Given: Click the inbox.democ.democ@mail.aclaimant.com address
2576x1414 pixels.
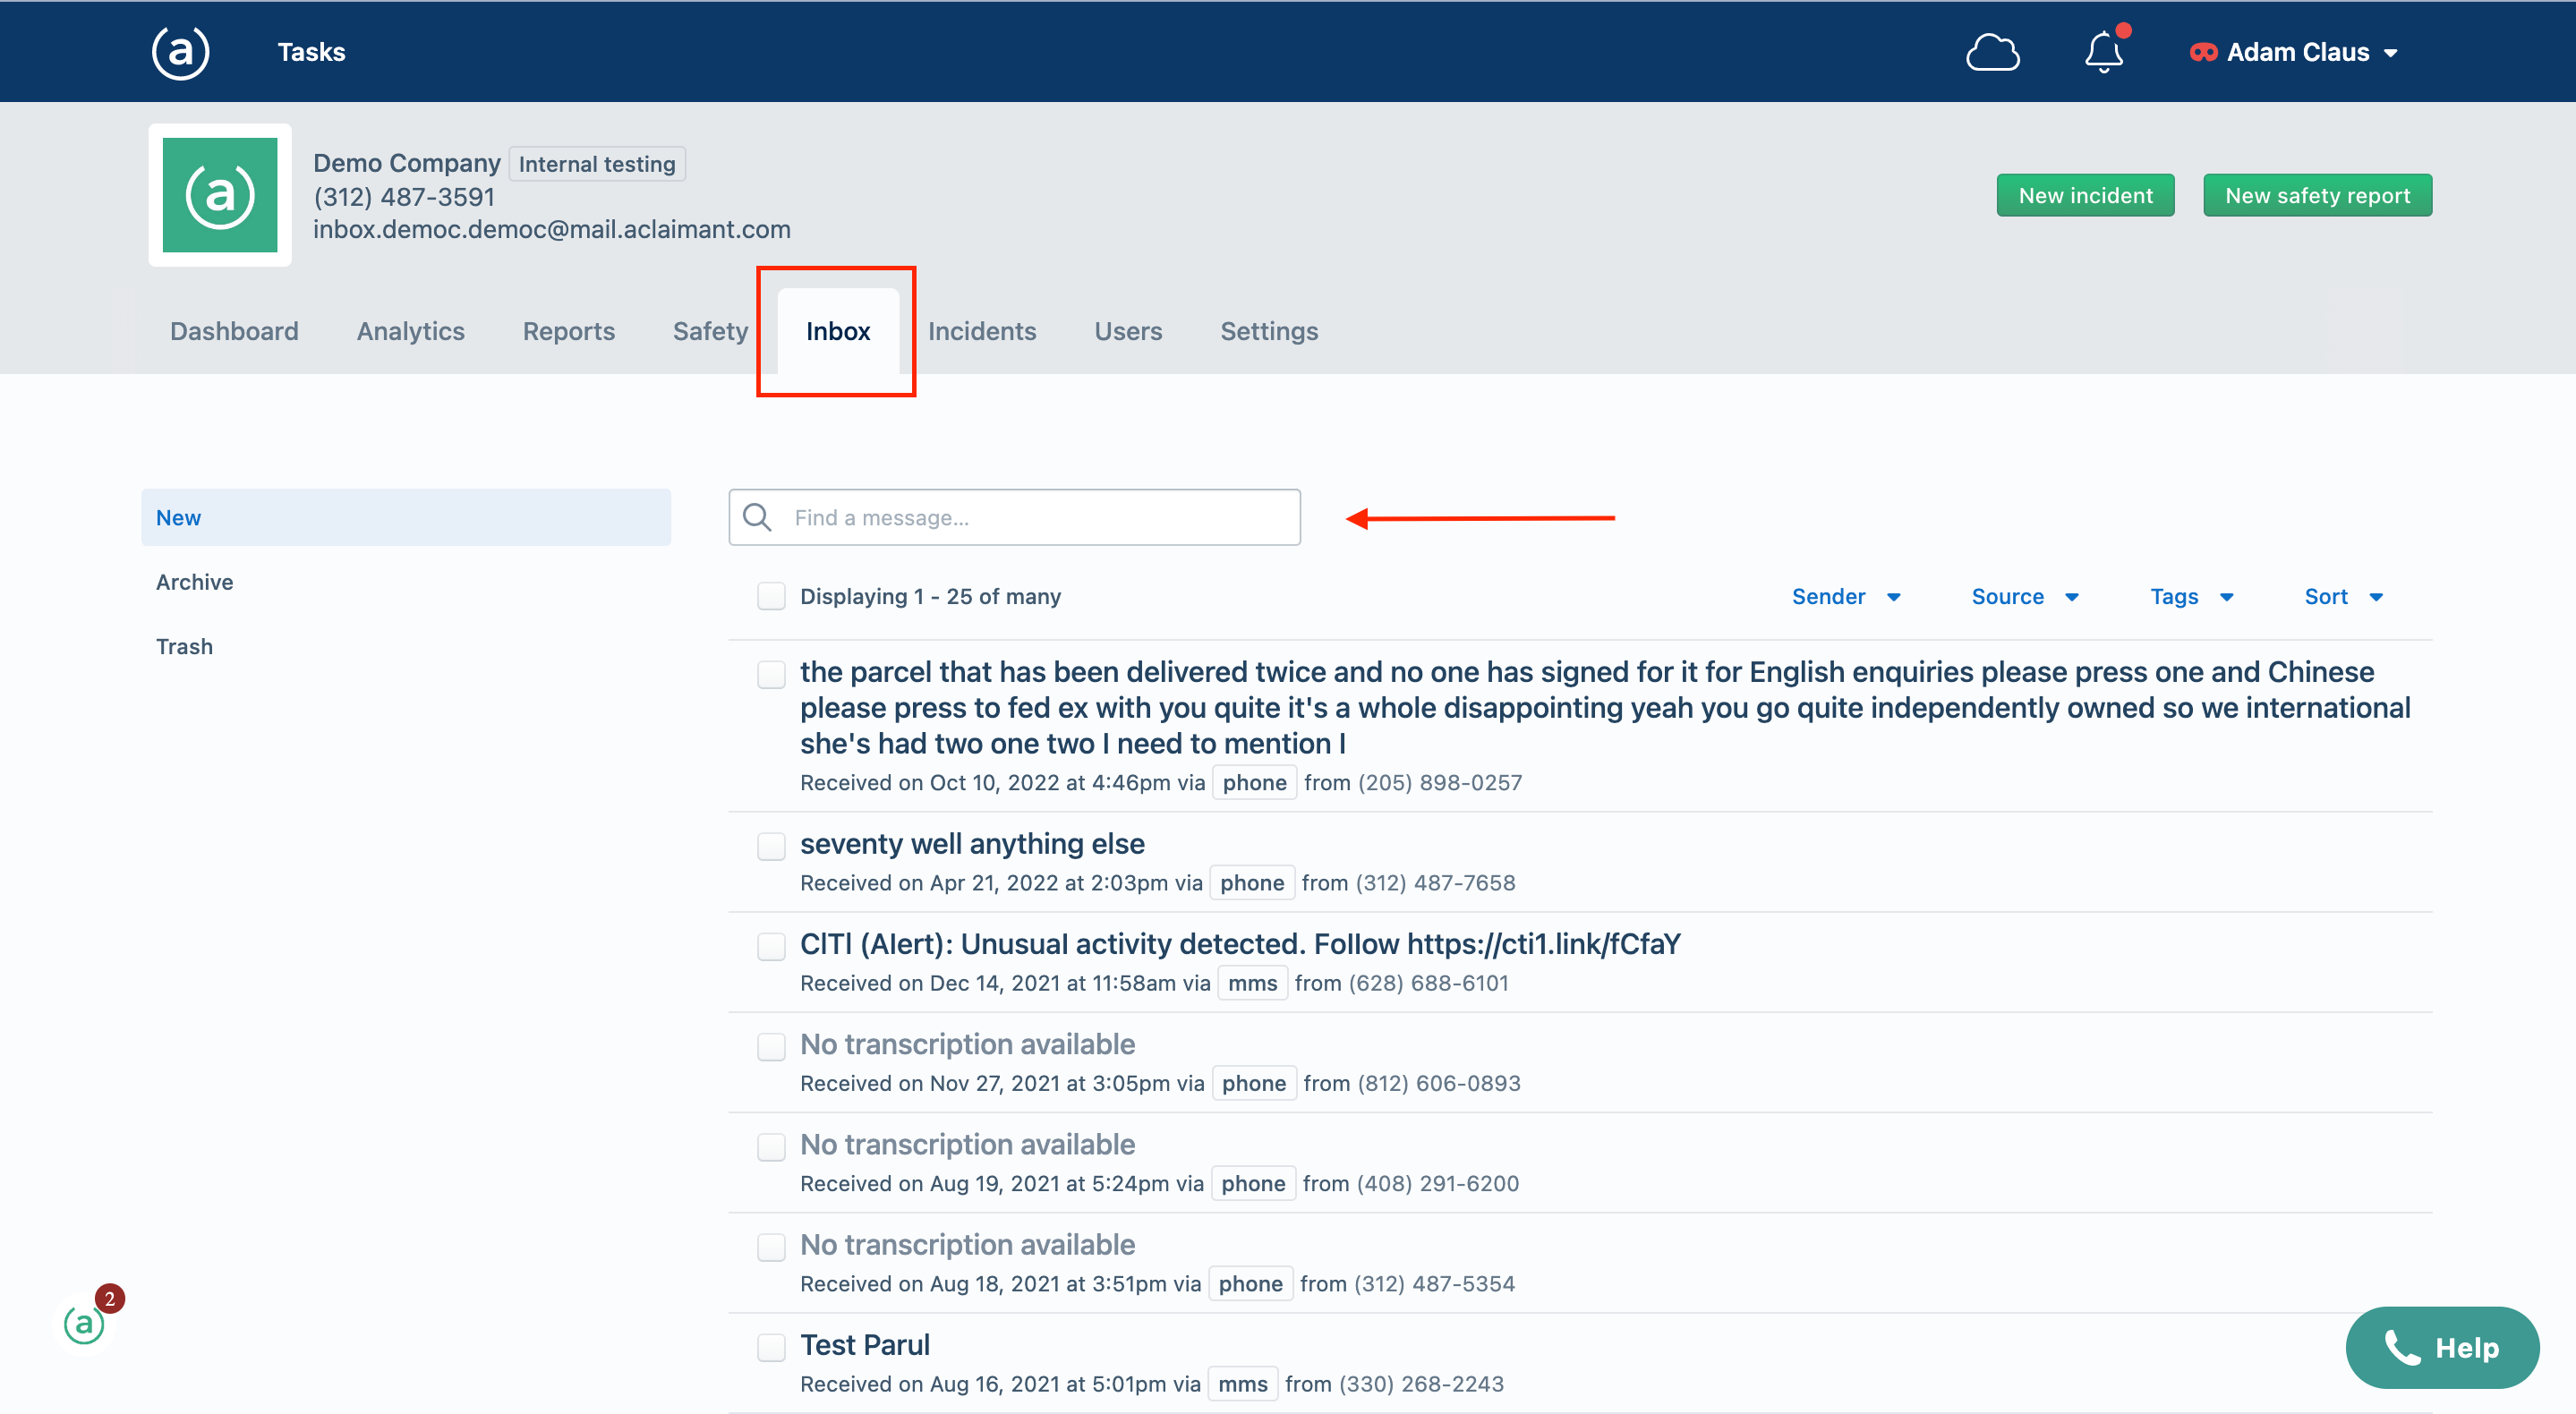Looking at the screenshot, I should (551, 229).
